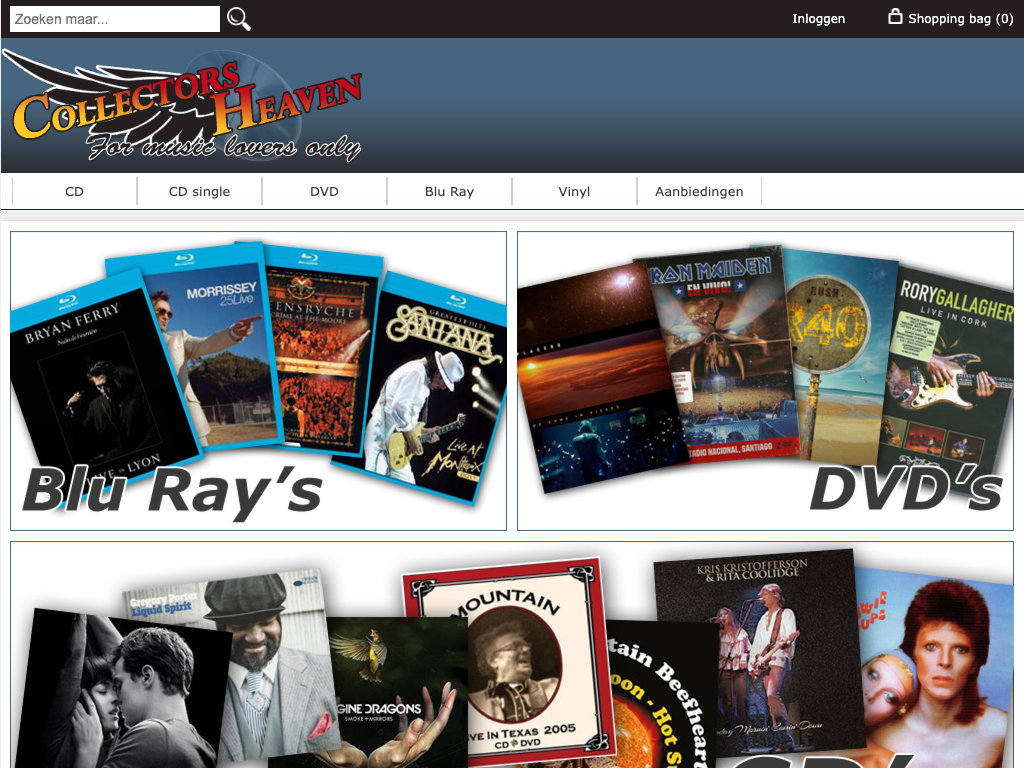Click the magnifying glass search icon

pyautogui.click(x=239, y=19)
